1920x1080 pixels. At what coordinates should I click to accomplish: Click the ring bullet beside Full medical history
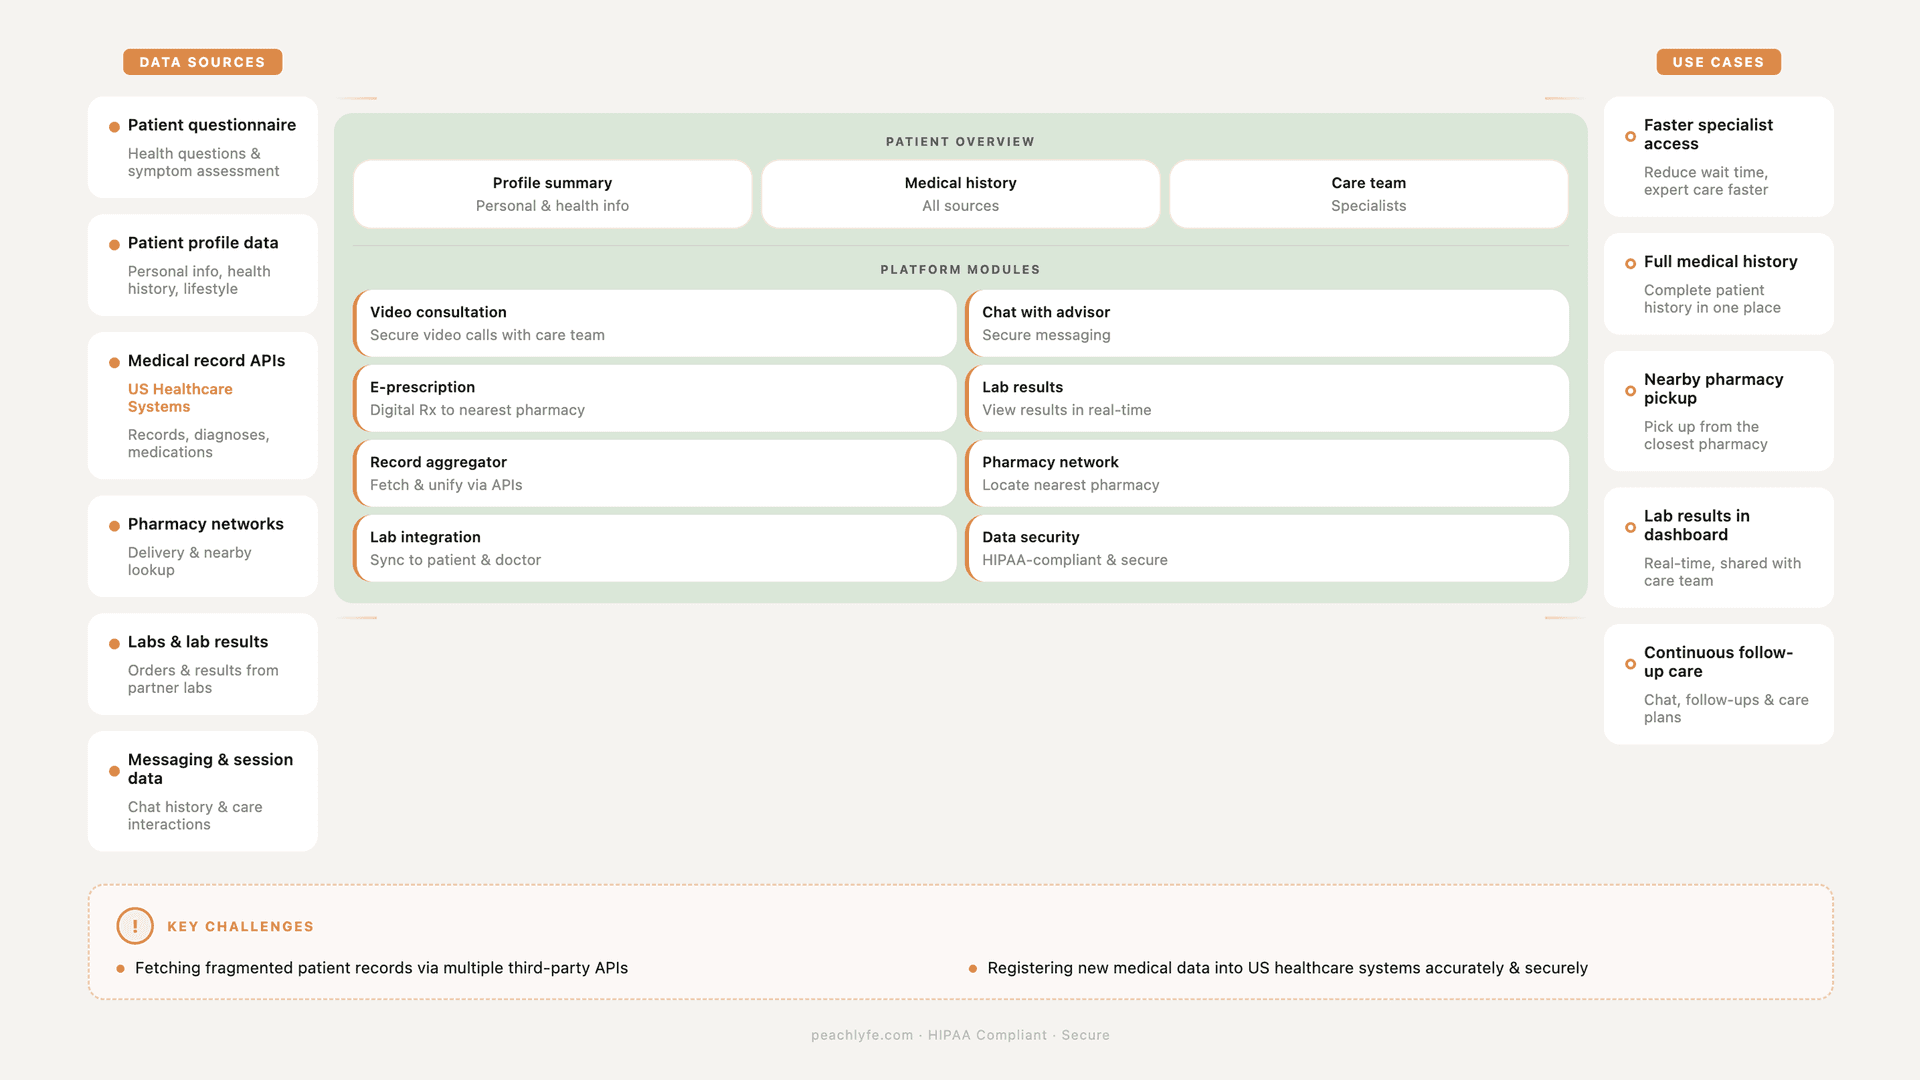point(1630,263)
